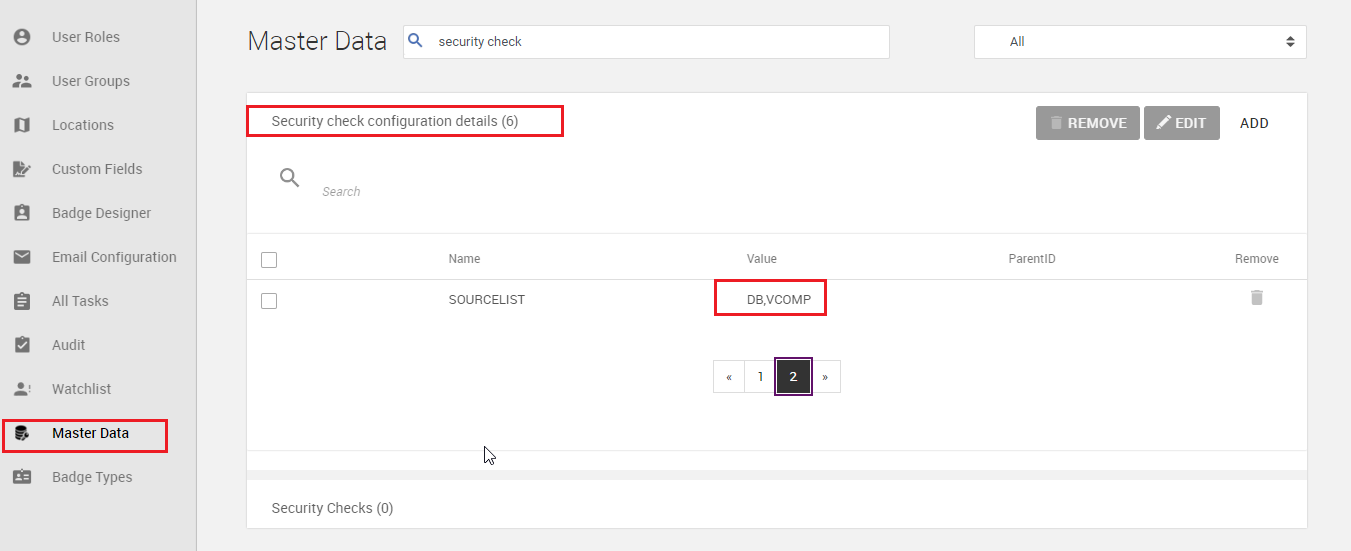Click the trash icon in the SOURCELIST row

pyautogui.click(x=1257, y=297)
